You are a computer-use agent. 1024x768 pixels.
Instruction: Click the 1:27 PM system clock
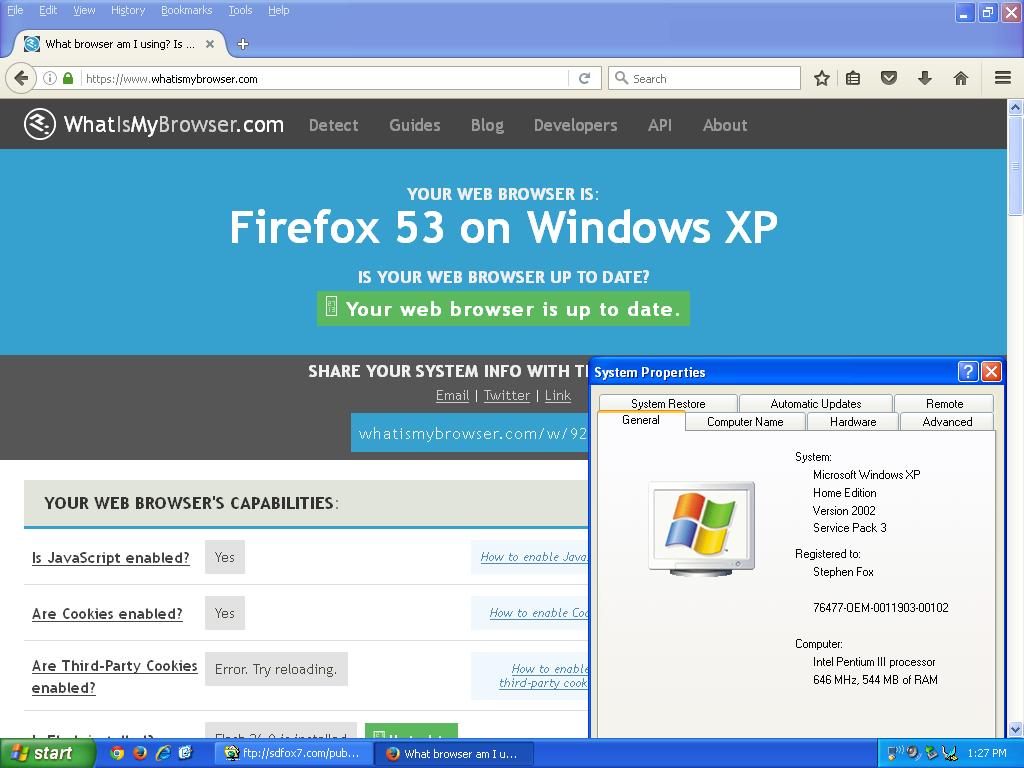coord(987,753)
